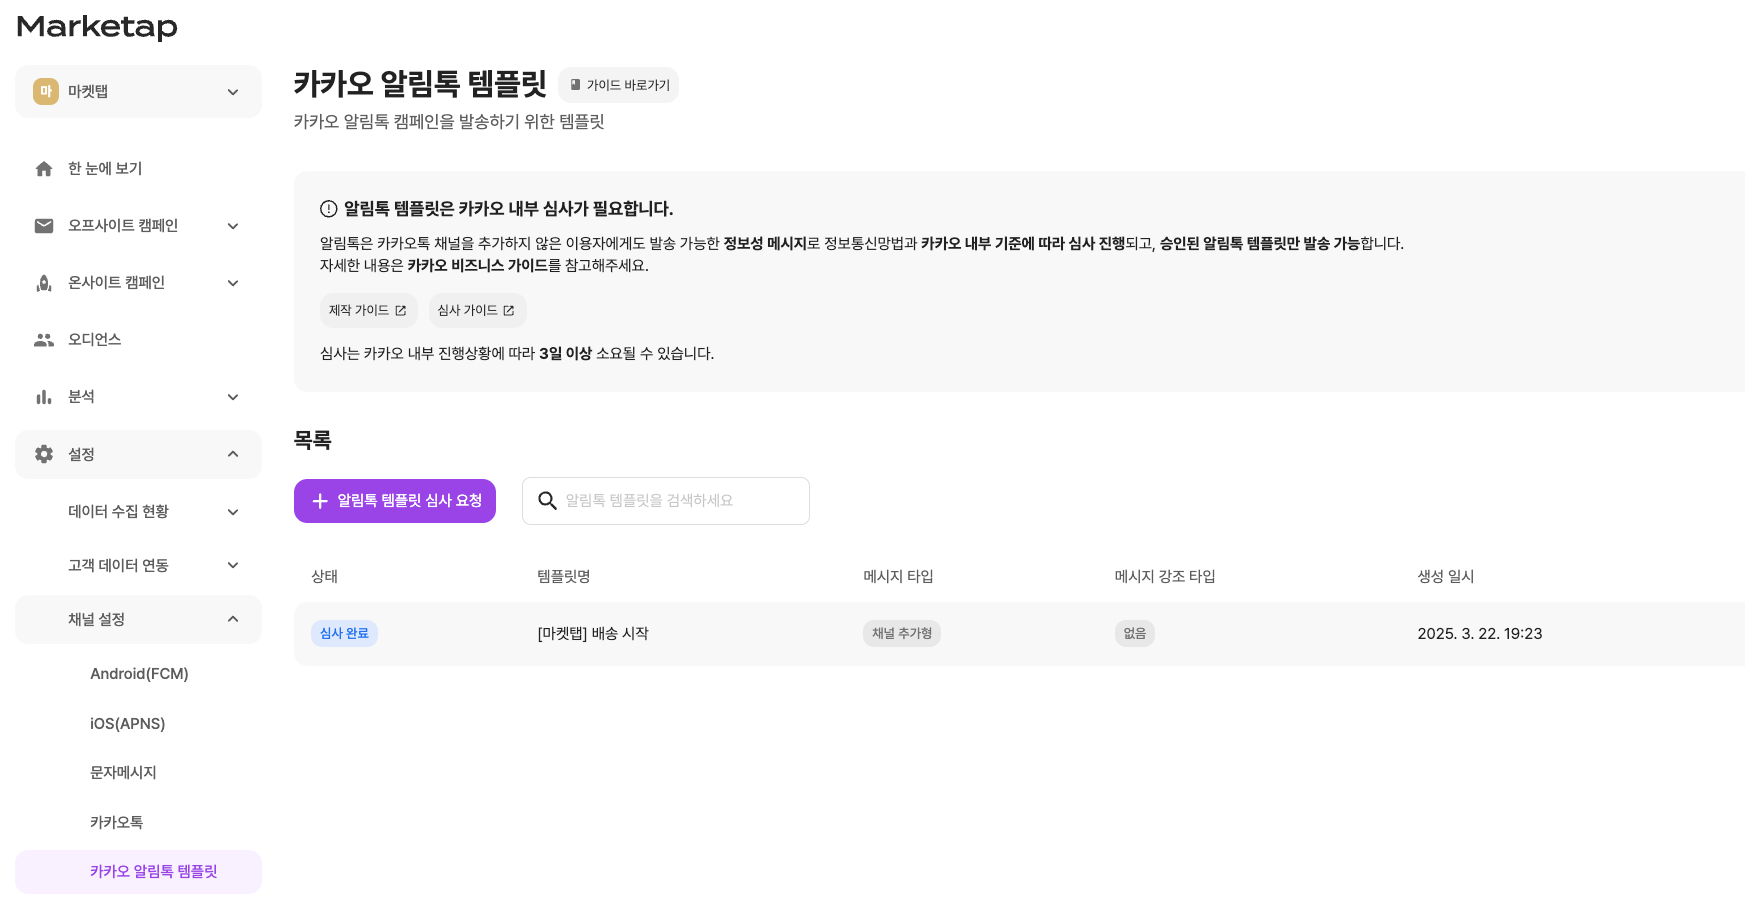Viewport: 1745px width, 904px height.
Task: Expand the 데이터 수집 현황 submenu chevron
Action: tap(233, 512)
